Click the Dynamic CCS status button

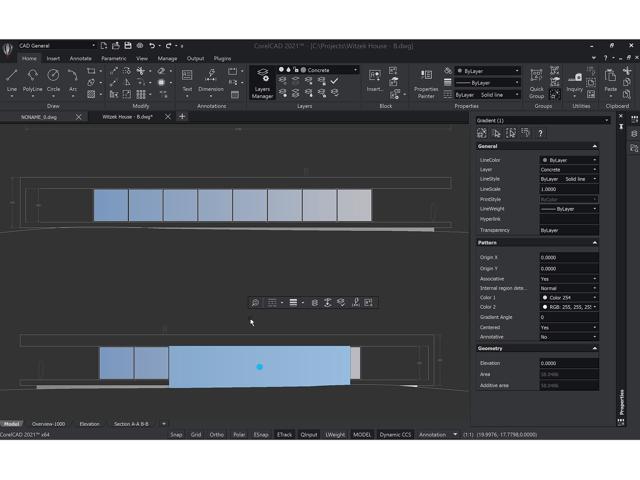[395, 435]
